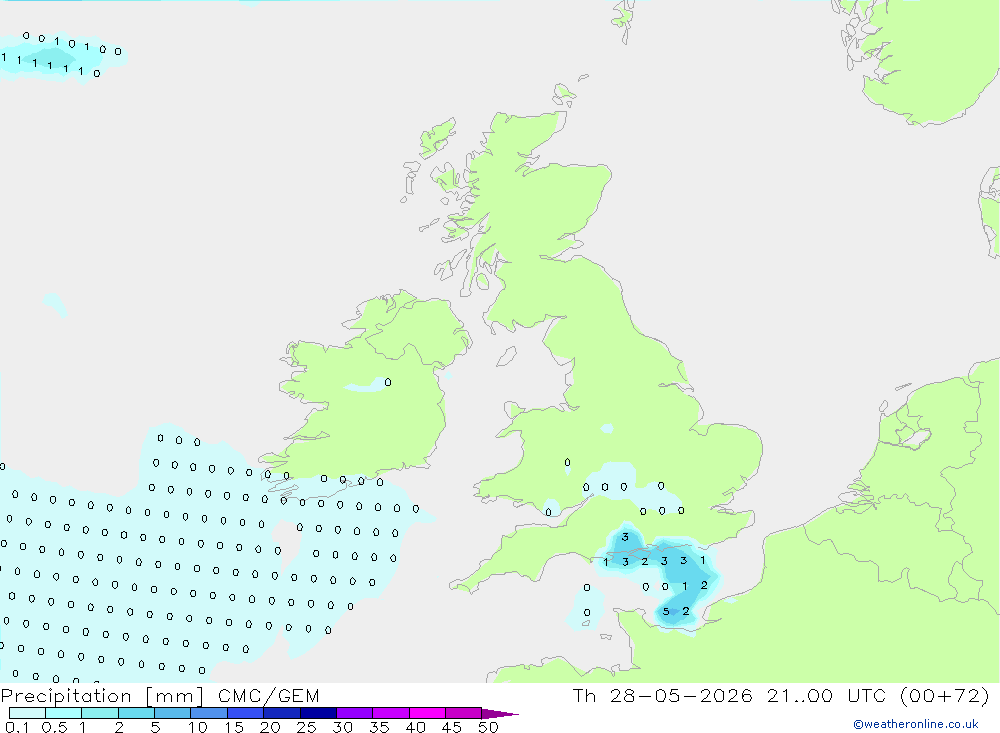Image resolution: width=1000 pixels, height=733 pixels.
Task: Select the 45–50 mm legend color swatch
Action: [x=463, y=713]
